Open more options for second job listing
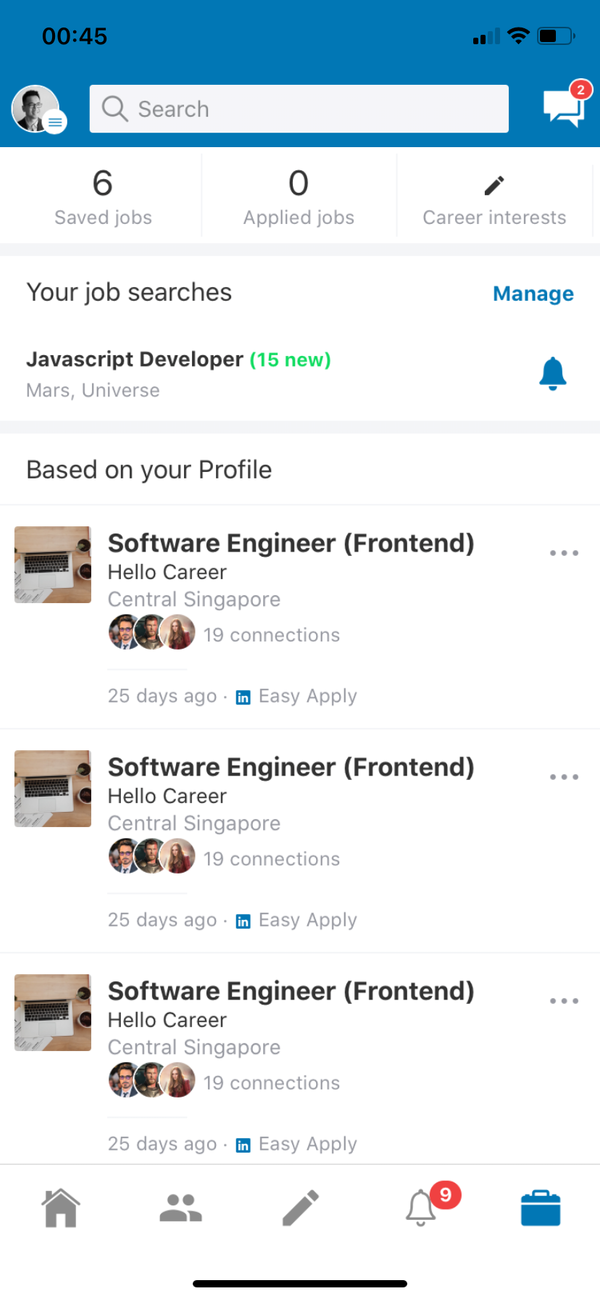Viewport: 600px width, 1299px height. coord(564,777)
